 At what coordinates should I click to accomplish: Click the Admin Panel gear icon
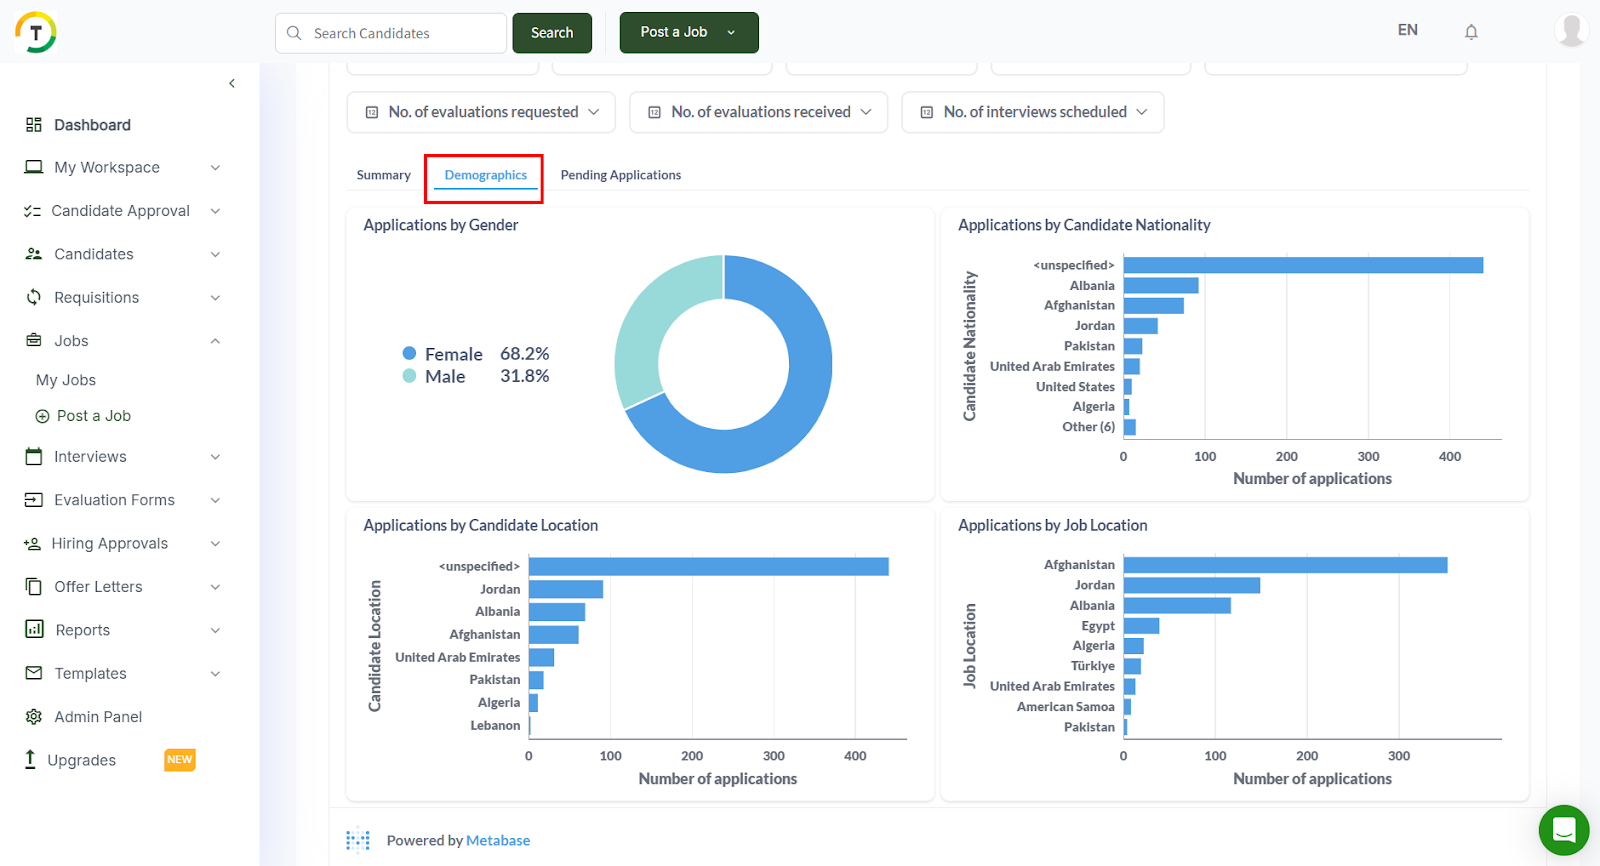[34, 717]
